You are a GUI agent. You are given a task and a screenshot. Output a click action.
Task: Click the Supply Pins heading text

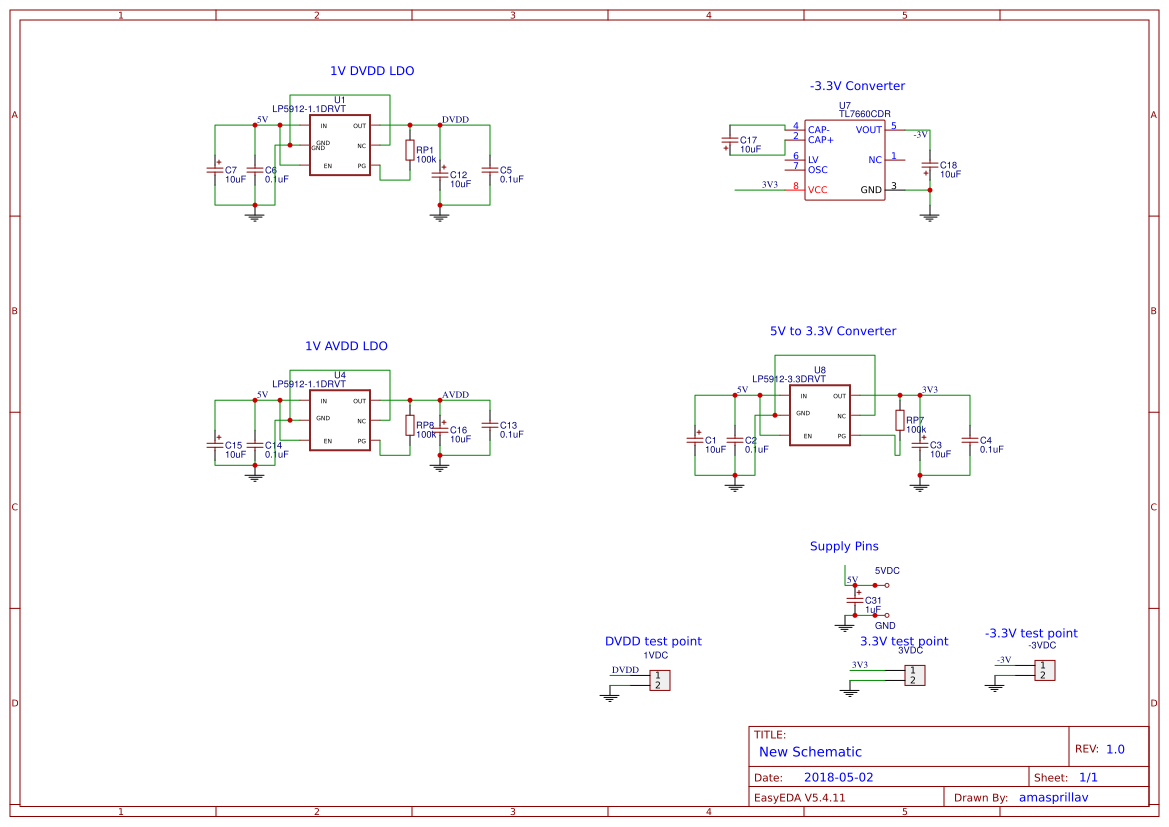click(x=845, y=546)
